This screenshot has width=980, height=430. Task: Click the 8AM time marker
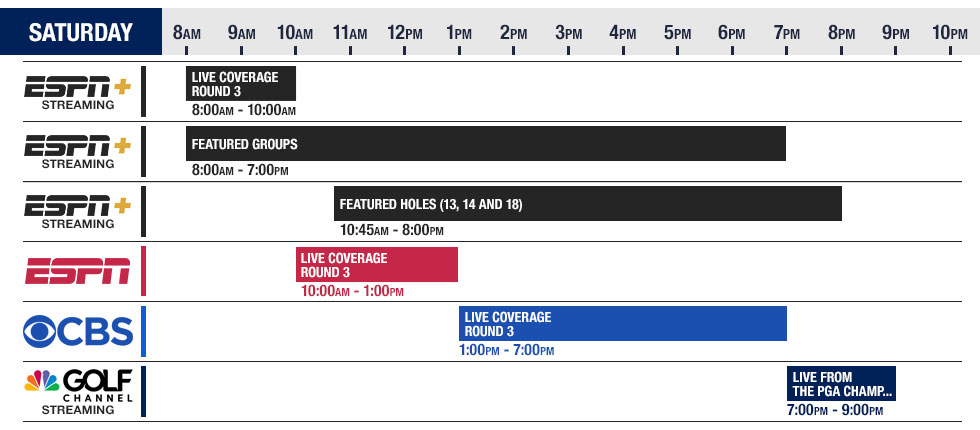[187, 33]
